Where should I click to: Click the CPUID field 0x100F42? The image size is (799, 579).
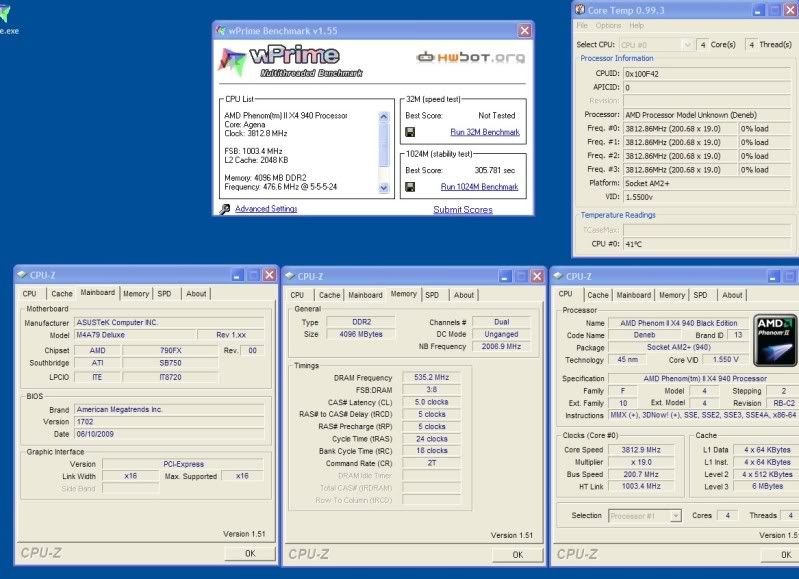coord(707,74)
